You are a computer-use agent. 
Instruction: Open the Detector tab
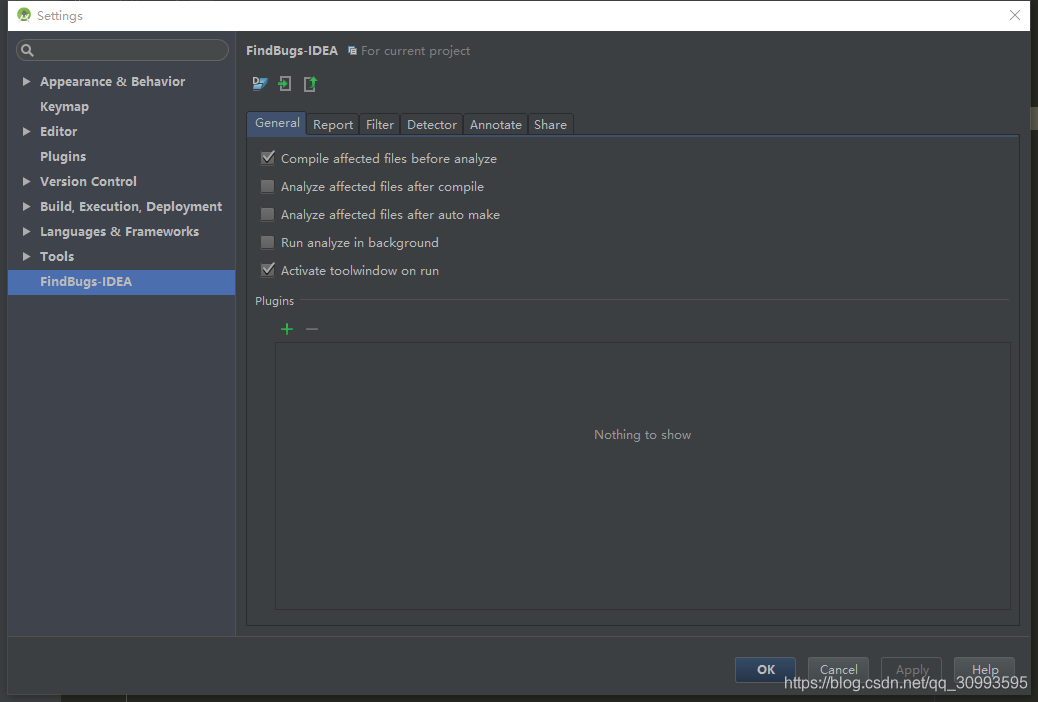(x=432, y=125)
